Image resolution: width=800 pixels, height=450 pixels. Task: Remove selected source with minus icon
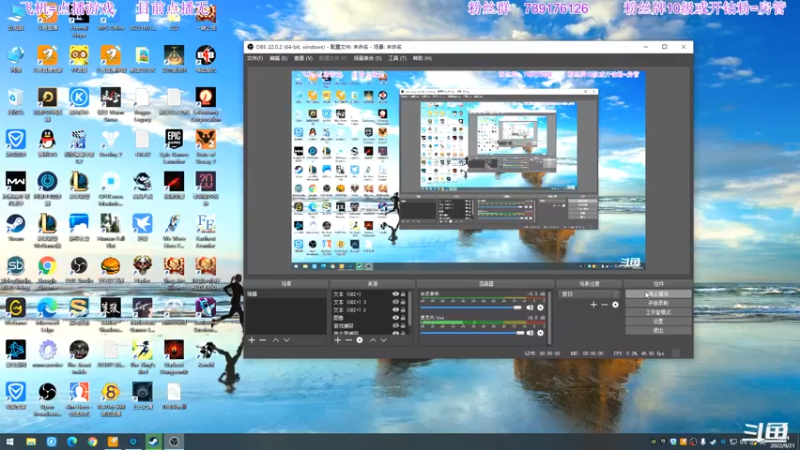click(x=348, y=340)
